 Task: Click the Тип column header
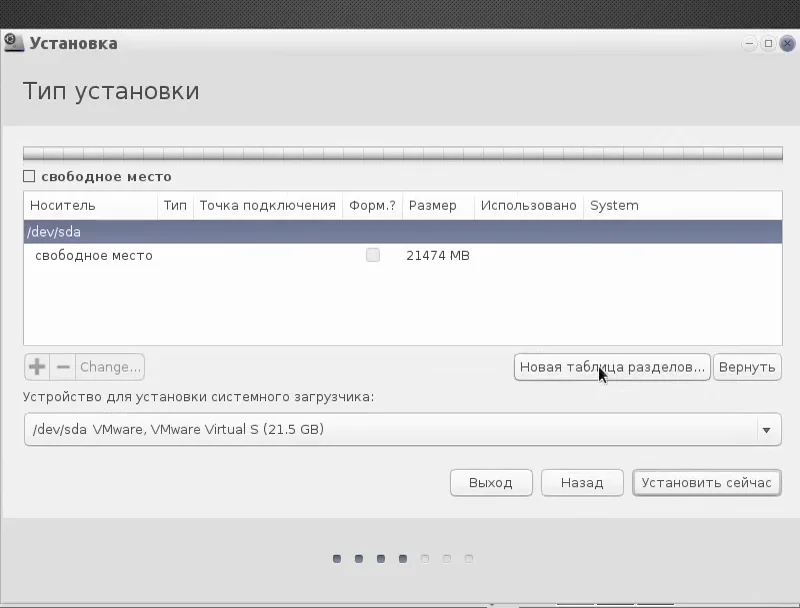click(175, 206)
